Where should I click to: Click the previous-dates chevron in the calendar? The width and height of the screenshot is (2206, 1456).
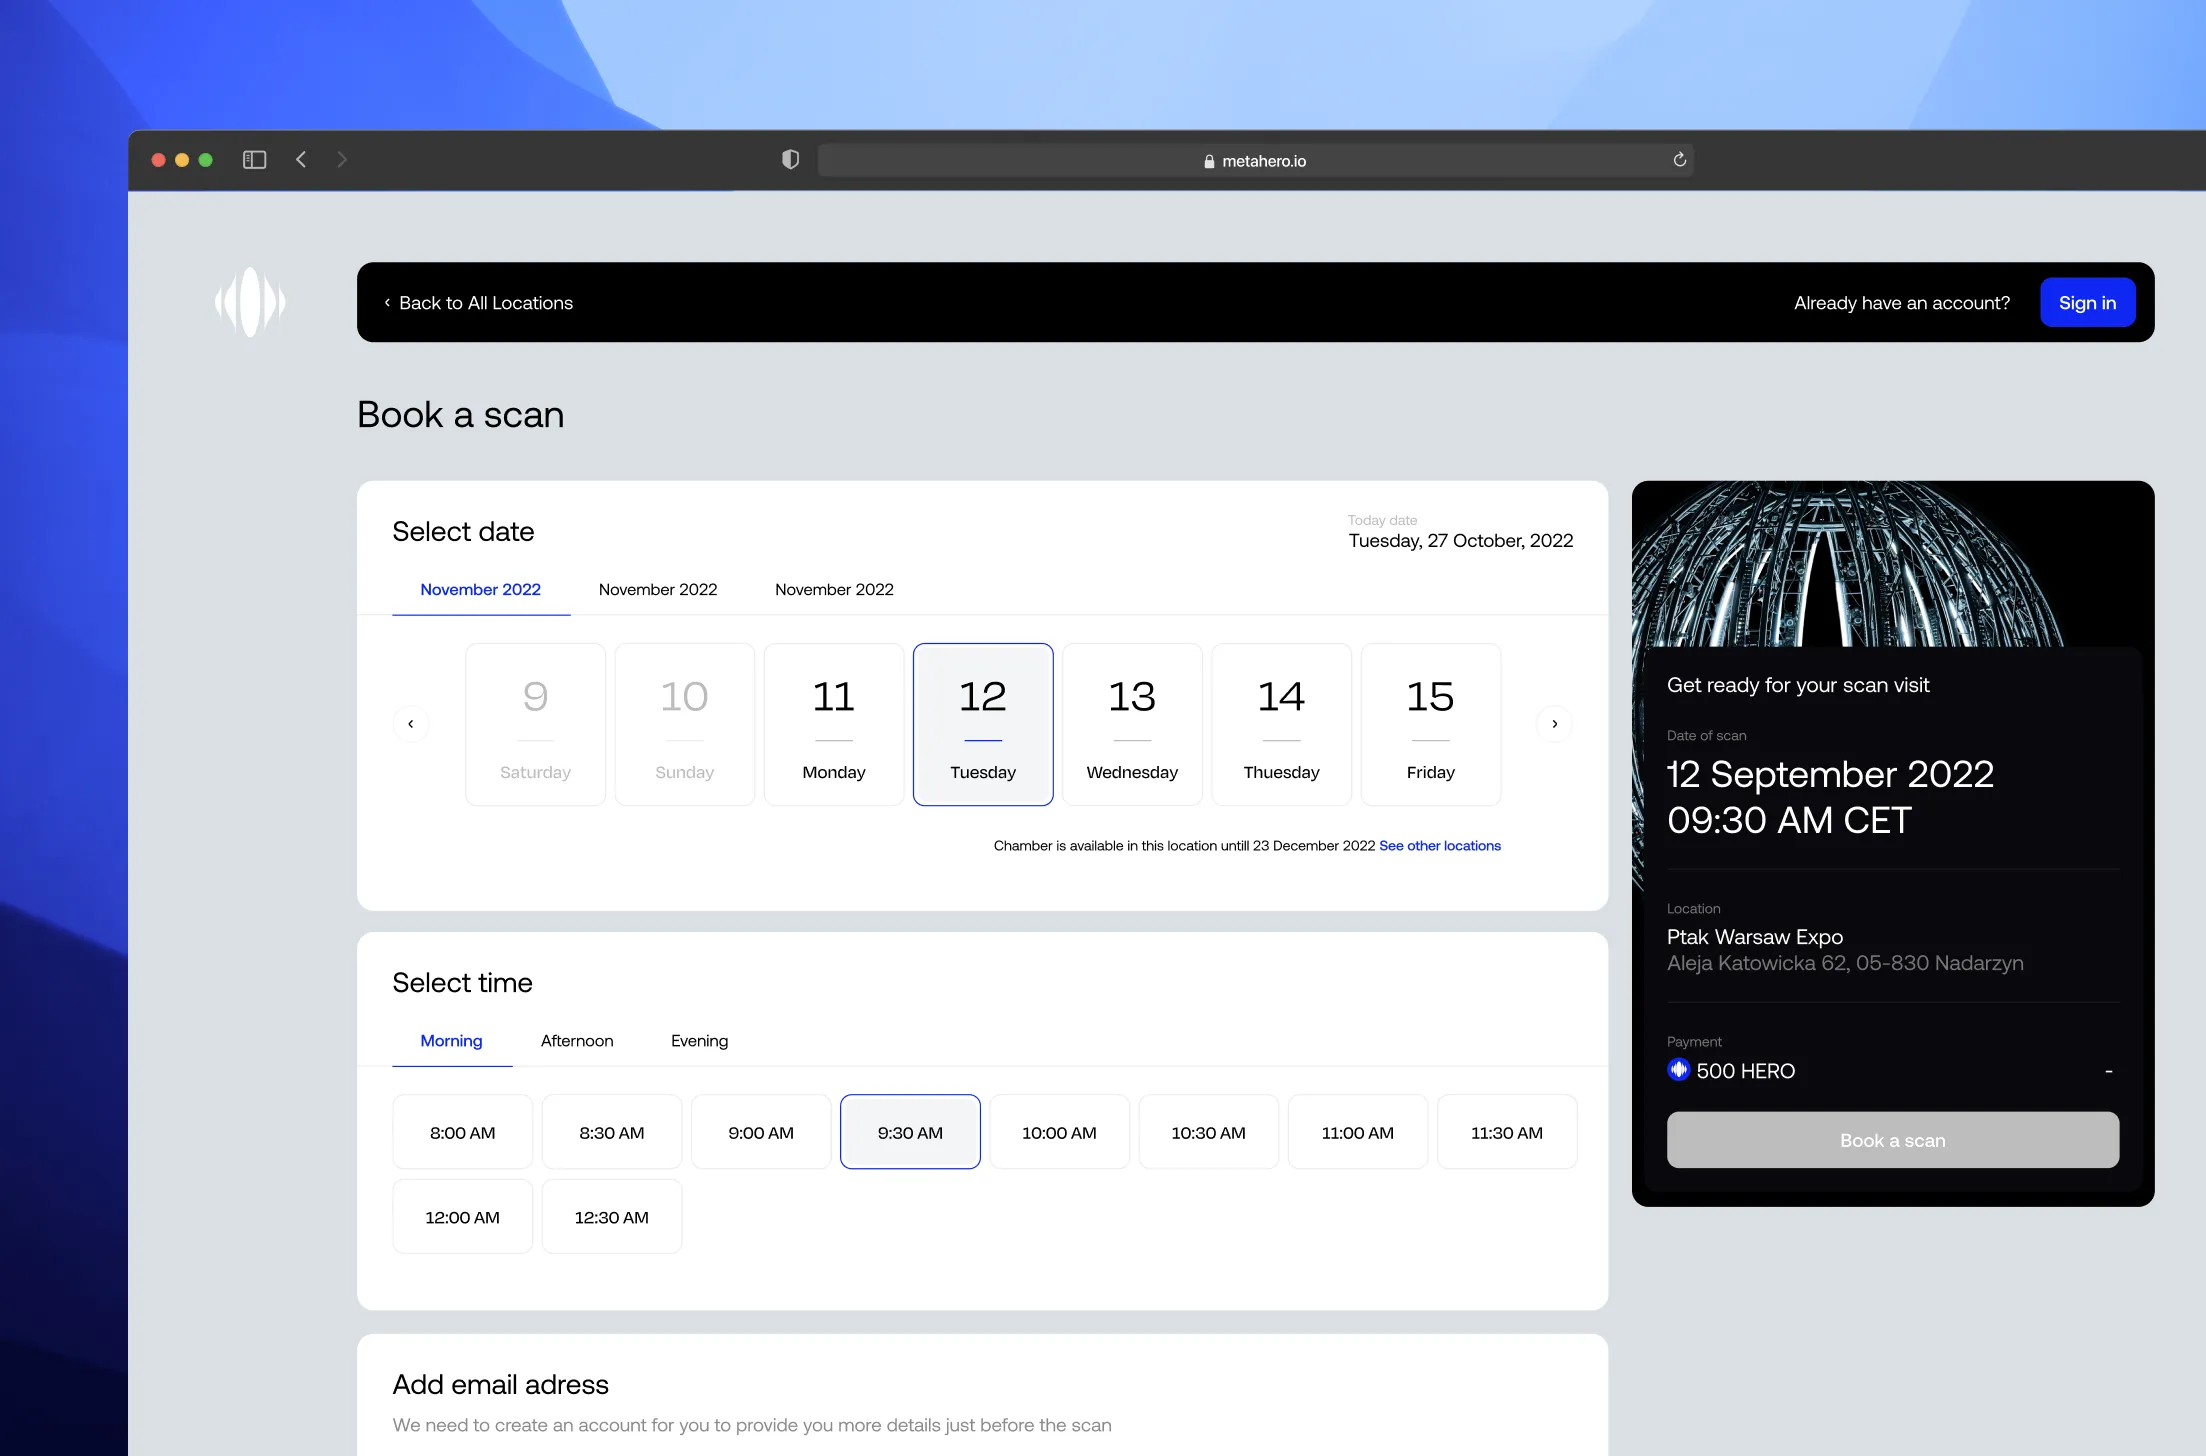click(411, 723)
